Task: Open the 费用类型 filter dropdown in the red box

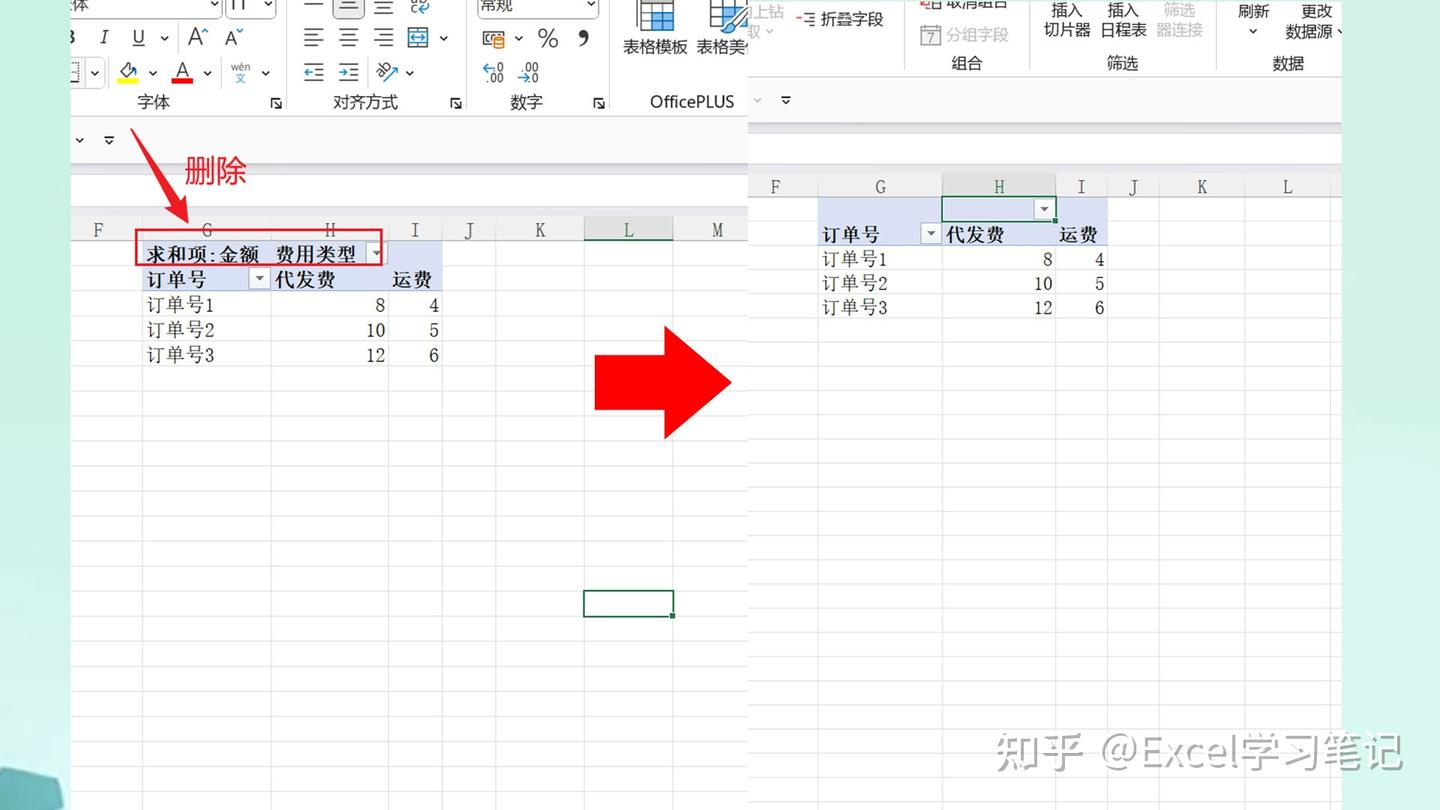Action: [375, 253]
